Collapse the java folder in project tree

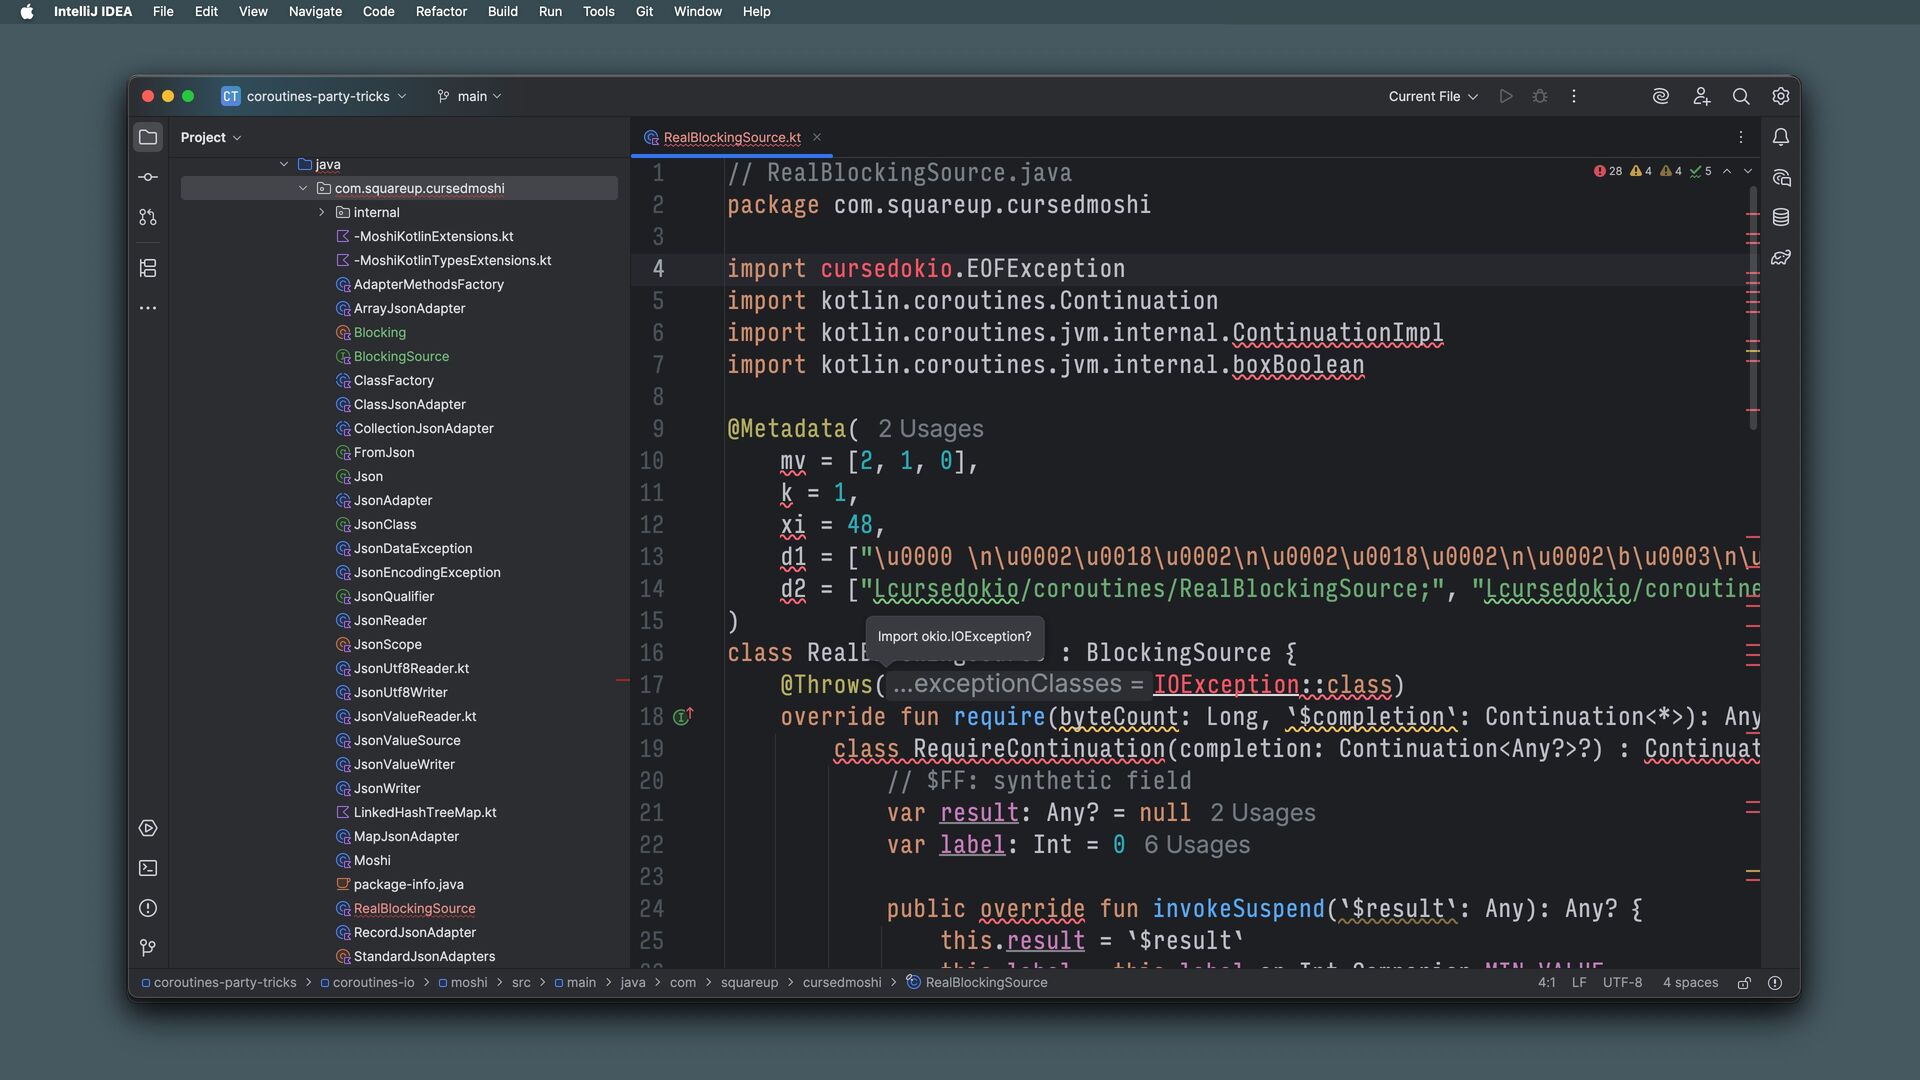pos(284,164)
